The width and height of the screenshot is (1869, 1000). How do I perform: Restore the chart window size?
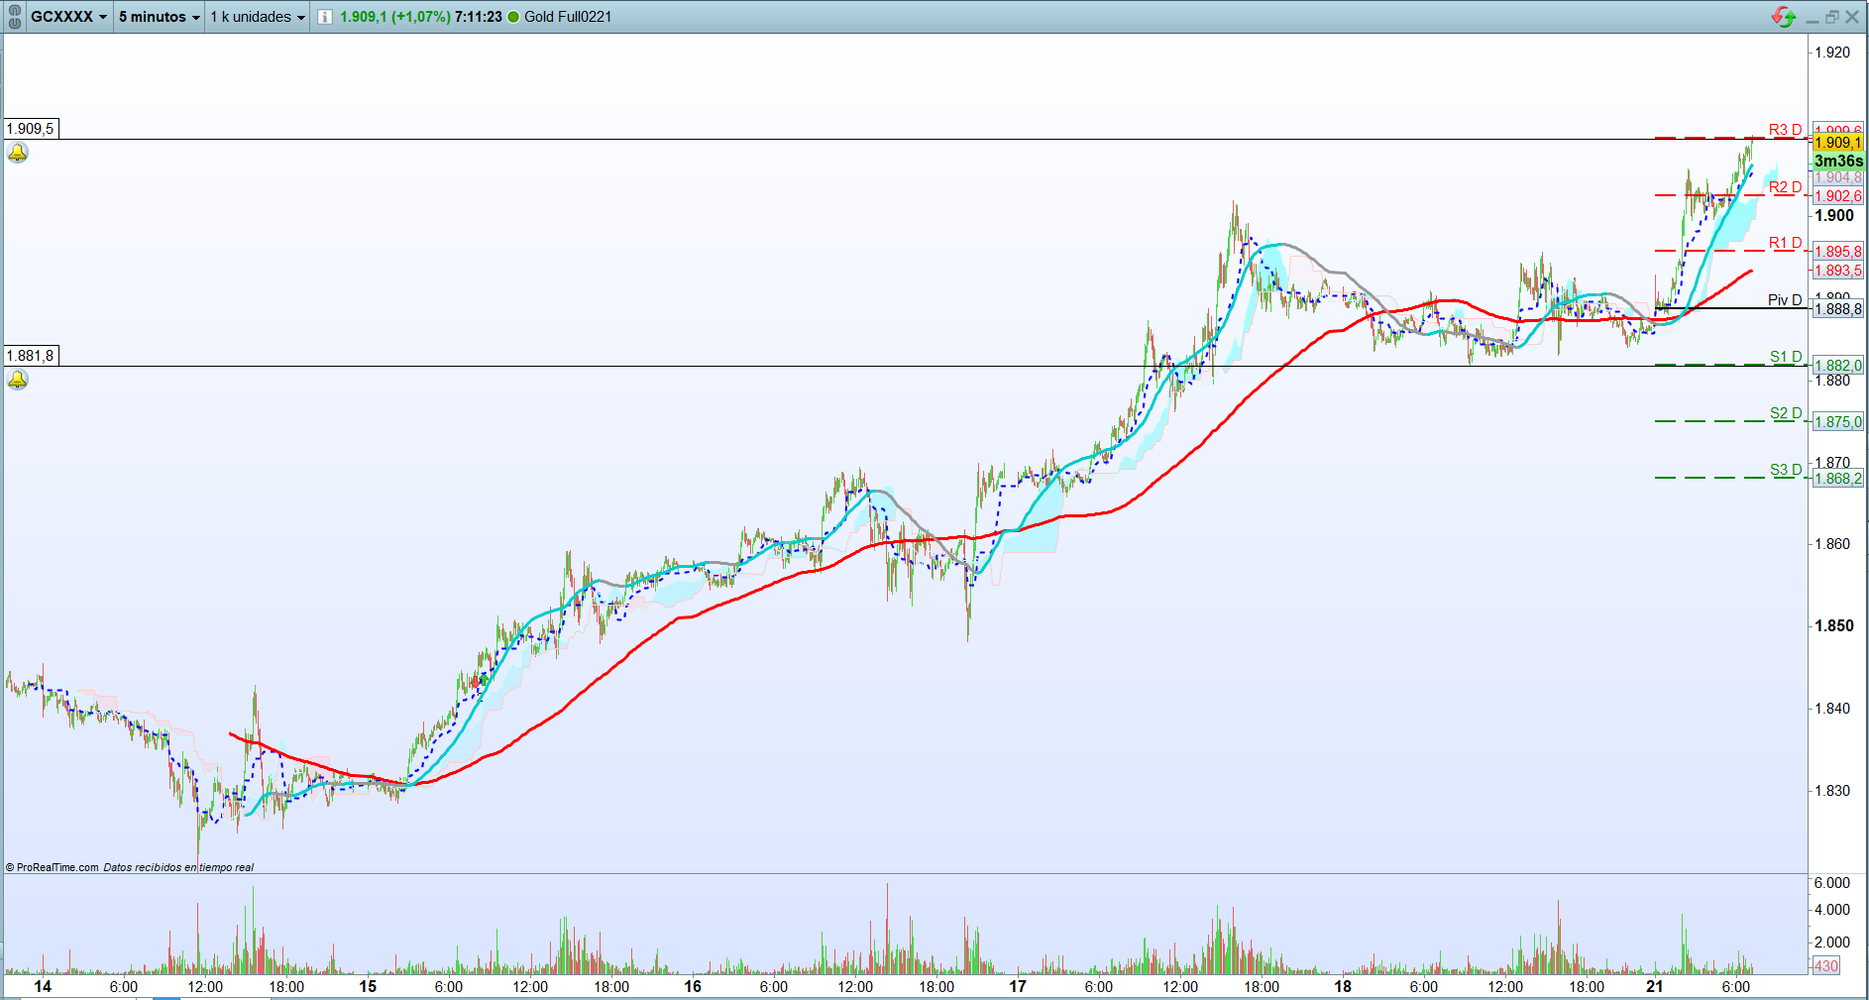tap(1832, 17)
